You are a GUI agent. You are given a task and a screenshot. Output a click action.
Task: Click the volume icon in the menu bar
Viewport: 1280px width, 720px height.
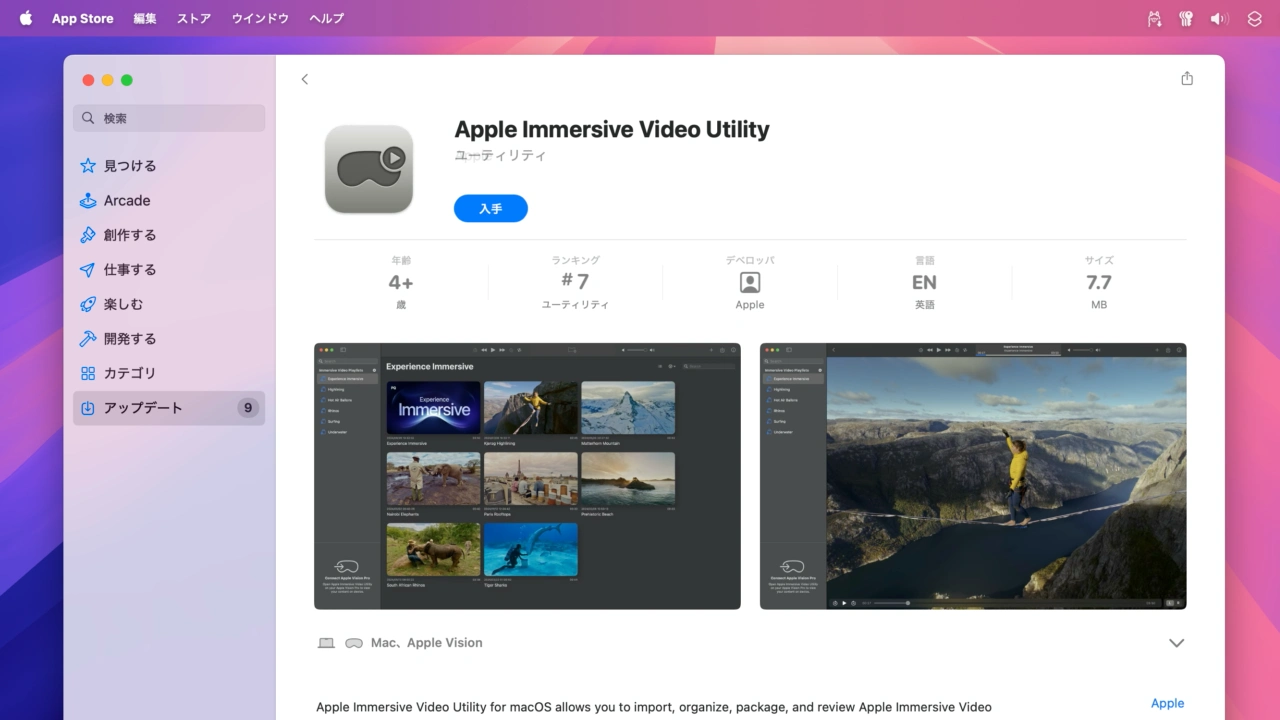(x=1218, y=18)
